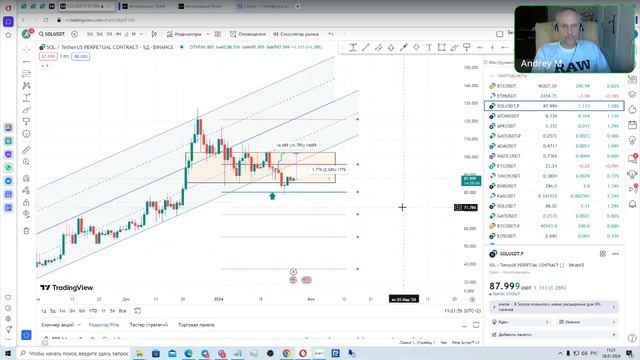Open the emoji icons tool

point(27,134)
